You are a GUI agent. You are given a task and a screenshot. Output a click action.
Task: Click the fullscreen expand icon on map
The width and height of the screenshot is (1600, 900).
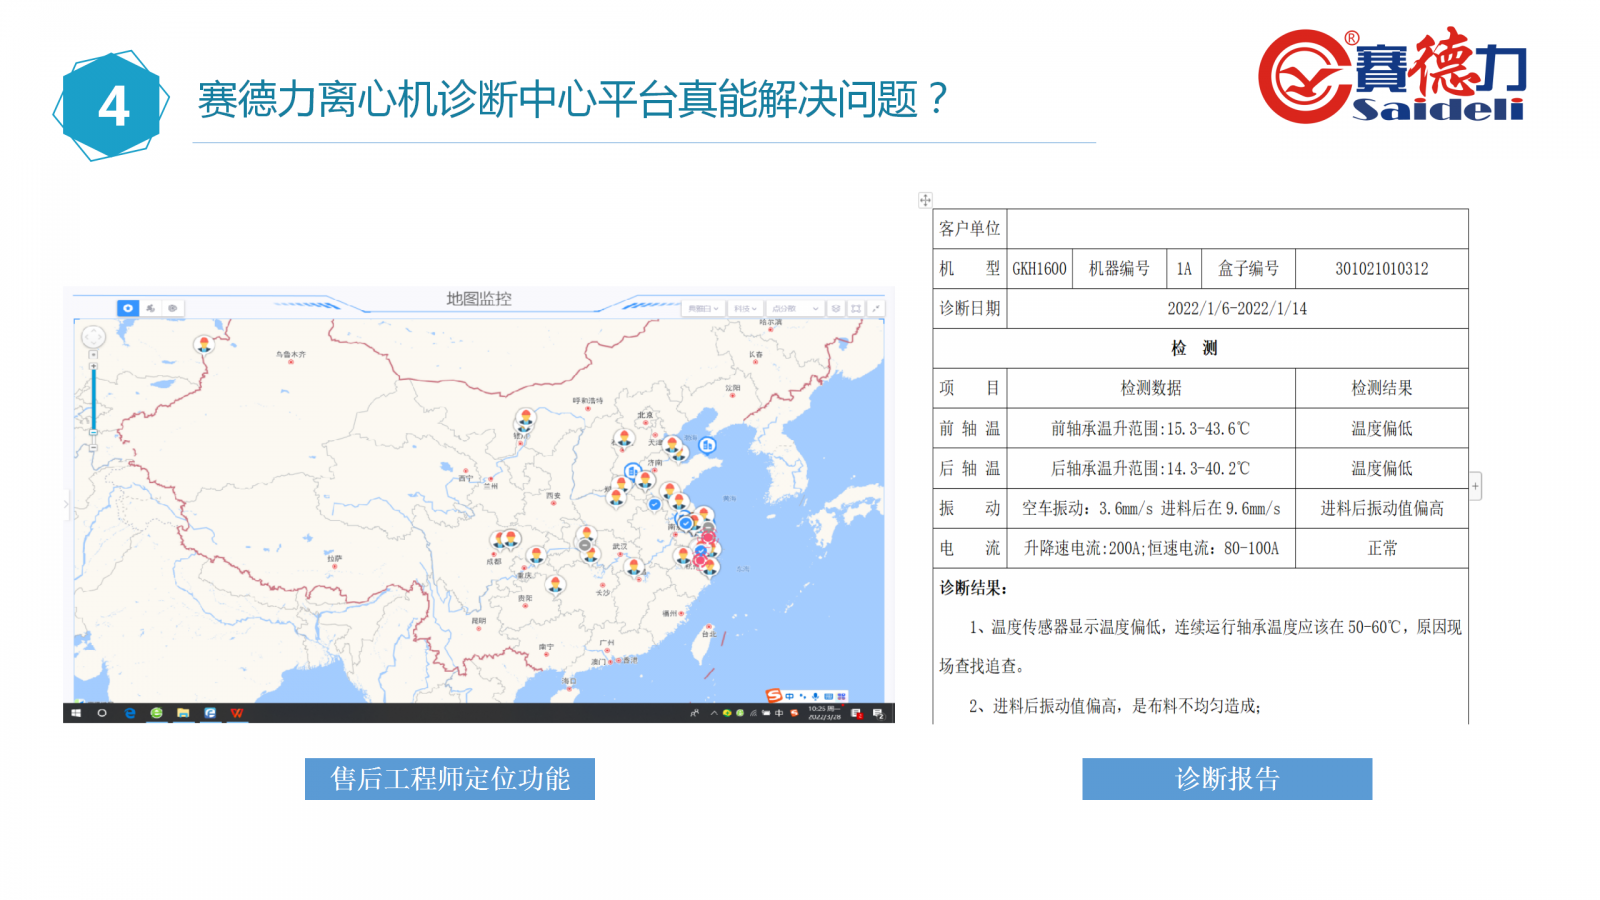point(876,308)
